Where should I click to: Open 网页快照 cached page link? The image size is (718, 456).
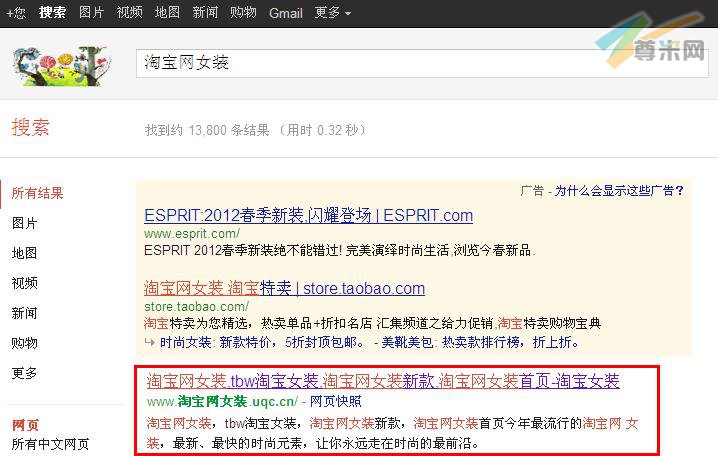(336, 402)
